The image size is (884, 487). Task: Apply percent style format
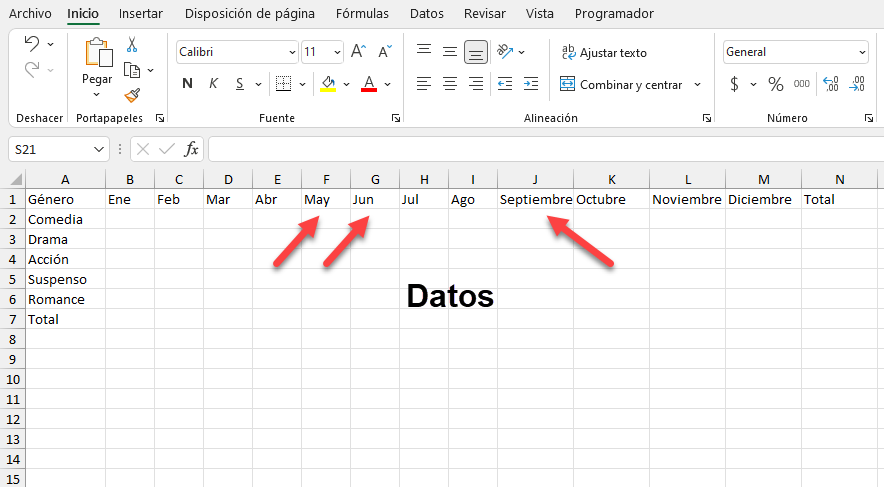(x=776, y=84)
